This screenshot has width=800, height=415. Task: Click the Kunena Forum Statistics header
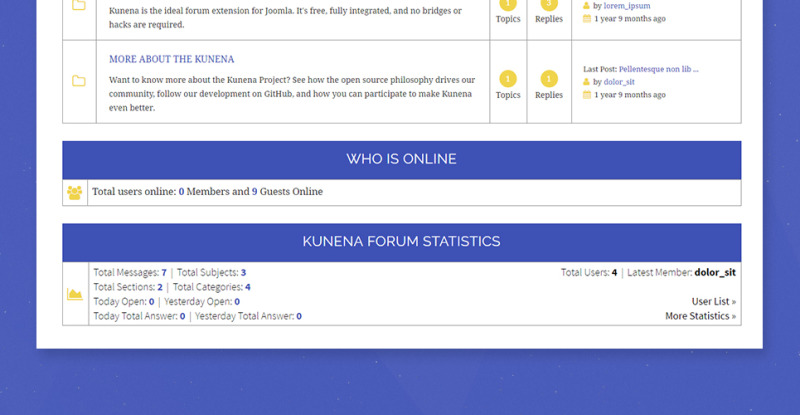click(x=402, y=242)
